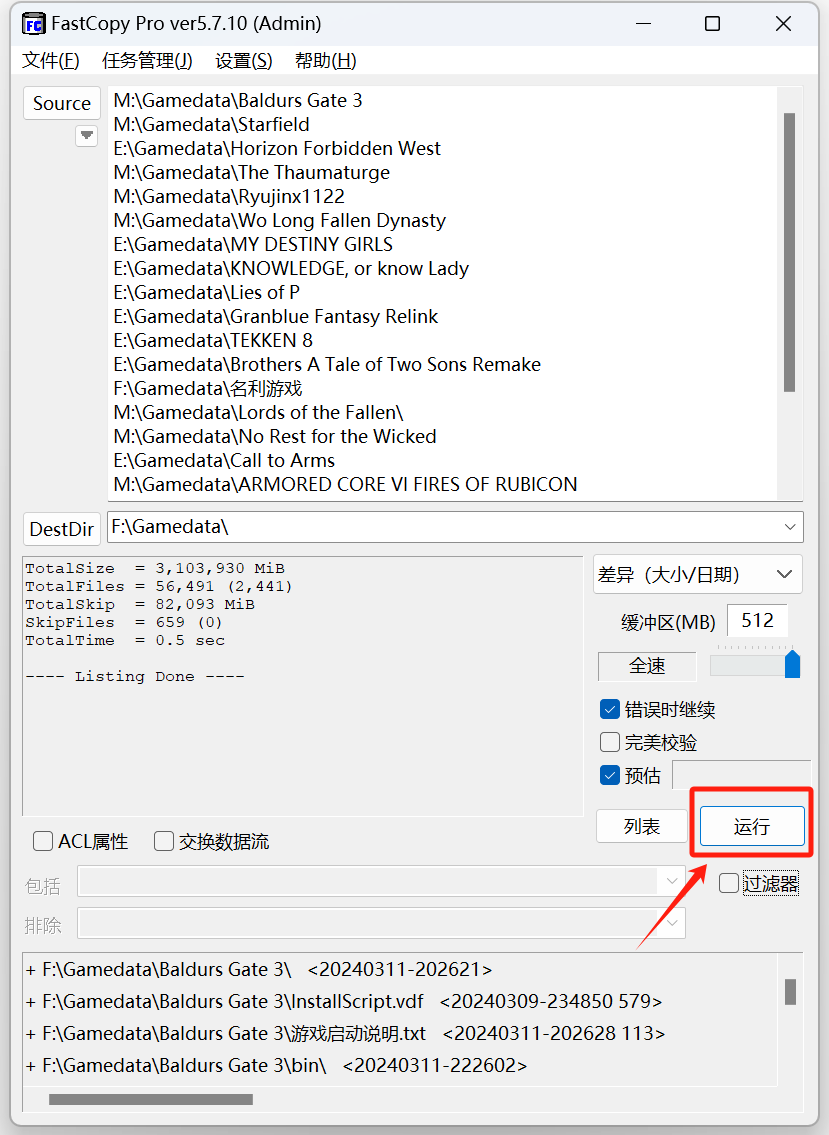This screenshot has width=829, height=1135.
Task: Click source line TEKKEN 8
Action: [213, 340]
